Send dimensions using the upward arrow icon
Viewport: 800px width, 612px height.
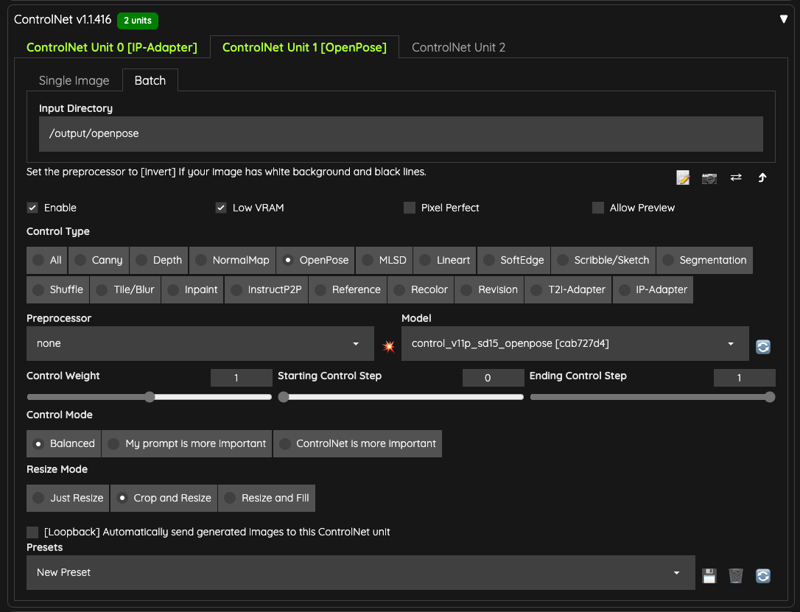[762, 177]
